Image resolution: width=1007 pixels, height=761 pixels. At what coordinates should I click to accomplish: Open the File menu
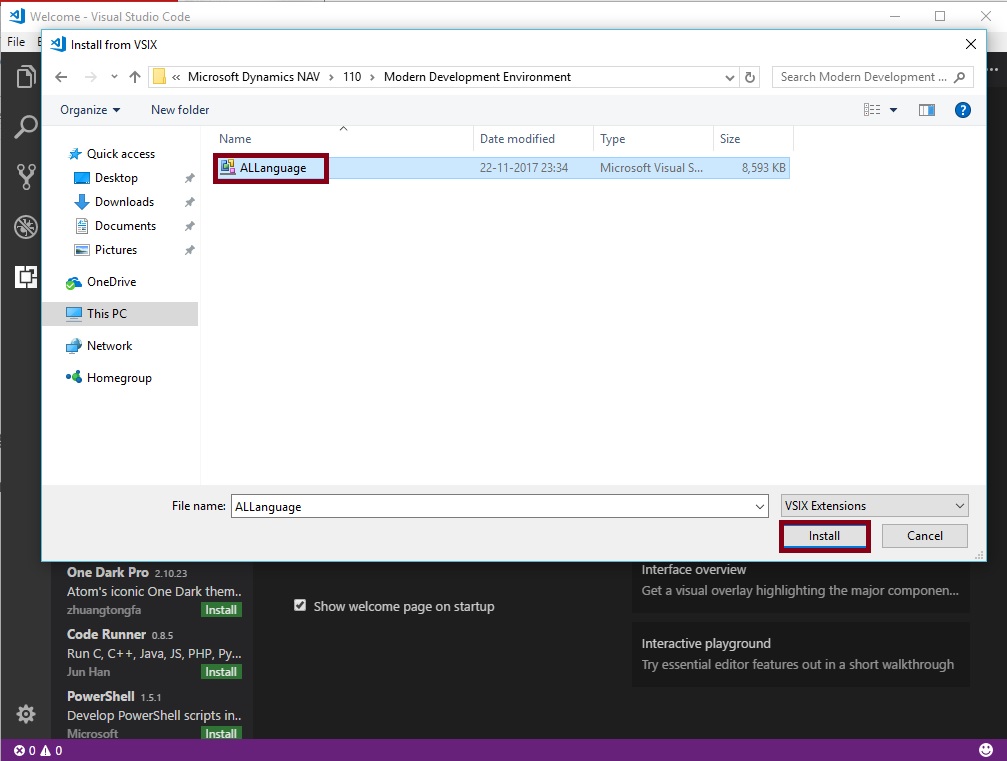[16, 42]
